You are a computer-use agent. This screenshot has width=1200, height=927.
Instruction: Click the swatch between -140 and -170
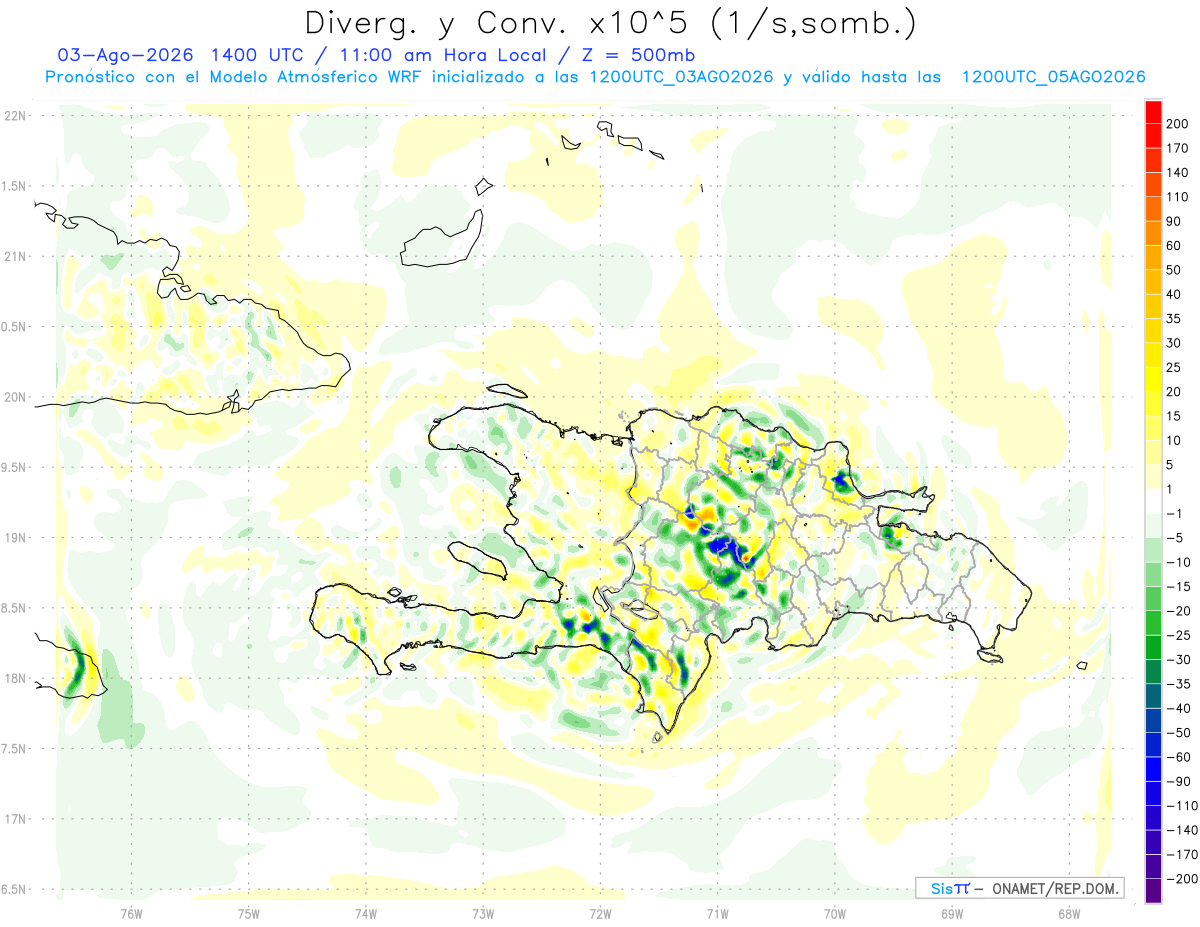[1153, 842]
